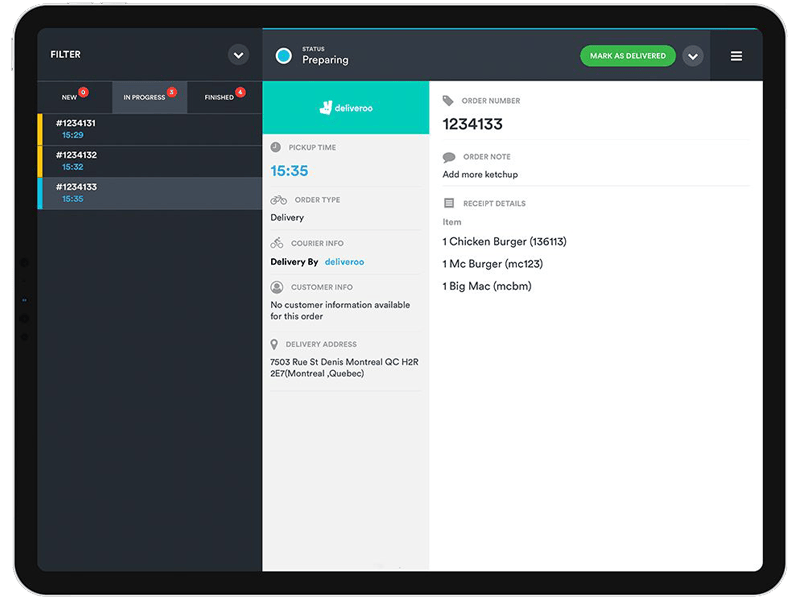The width and height of the screenshot is (800, 600).
Task: Select order #1234131 at 15:29
Action: coord(150,129)
